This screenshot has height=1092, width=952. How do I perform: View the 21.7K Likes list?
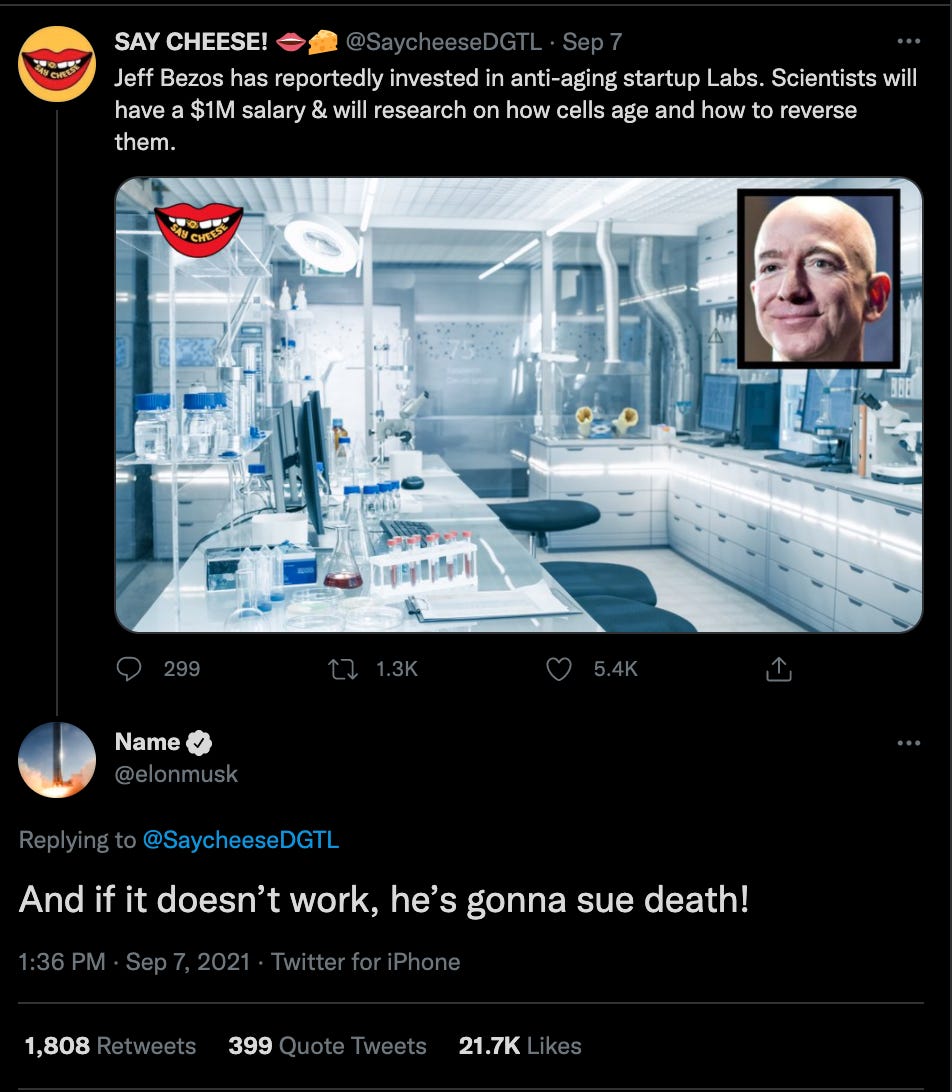coord(520,1046)
